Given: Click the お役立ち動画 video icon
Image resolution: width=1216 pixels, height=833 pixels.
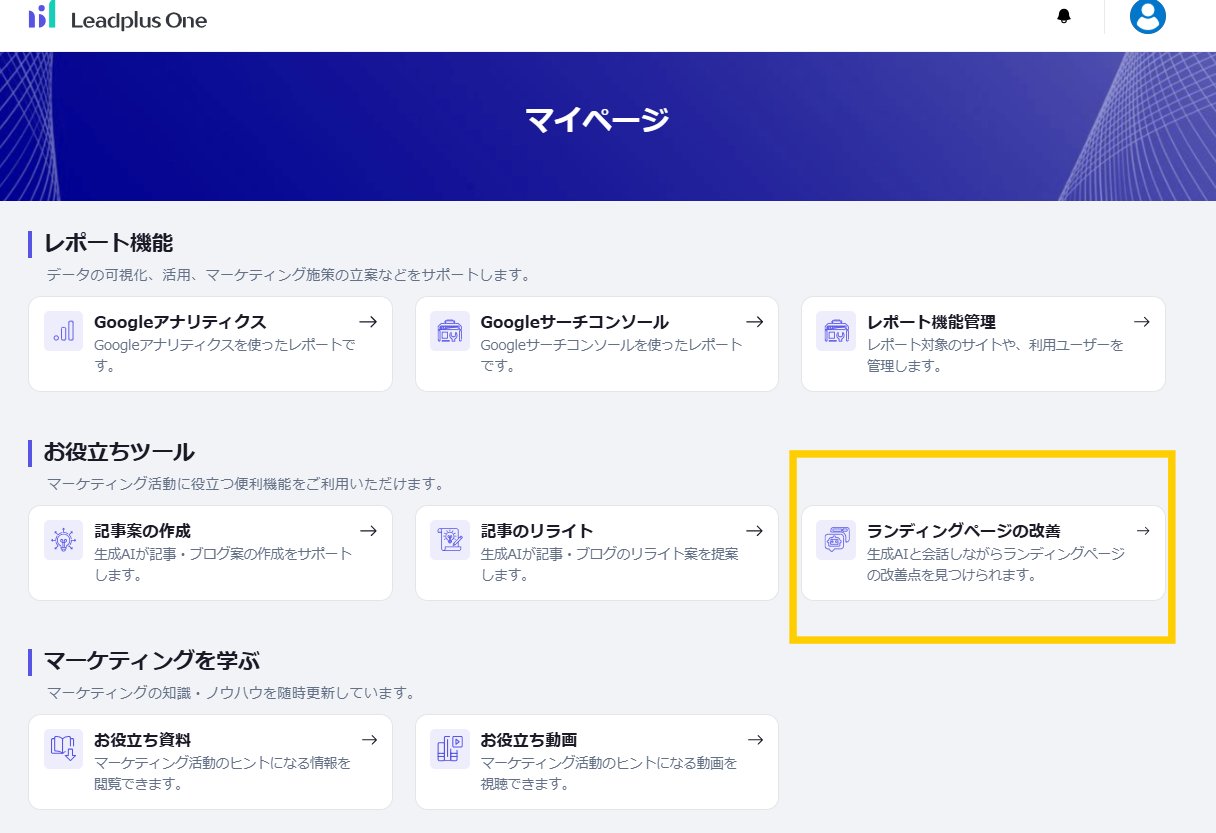Looking at the screenshot, I should (450, 749).
